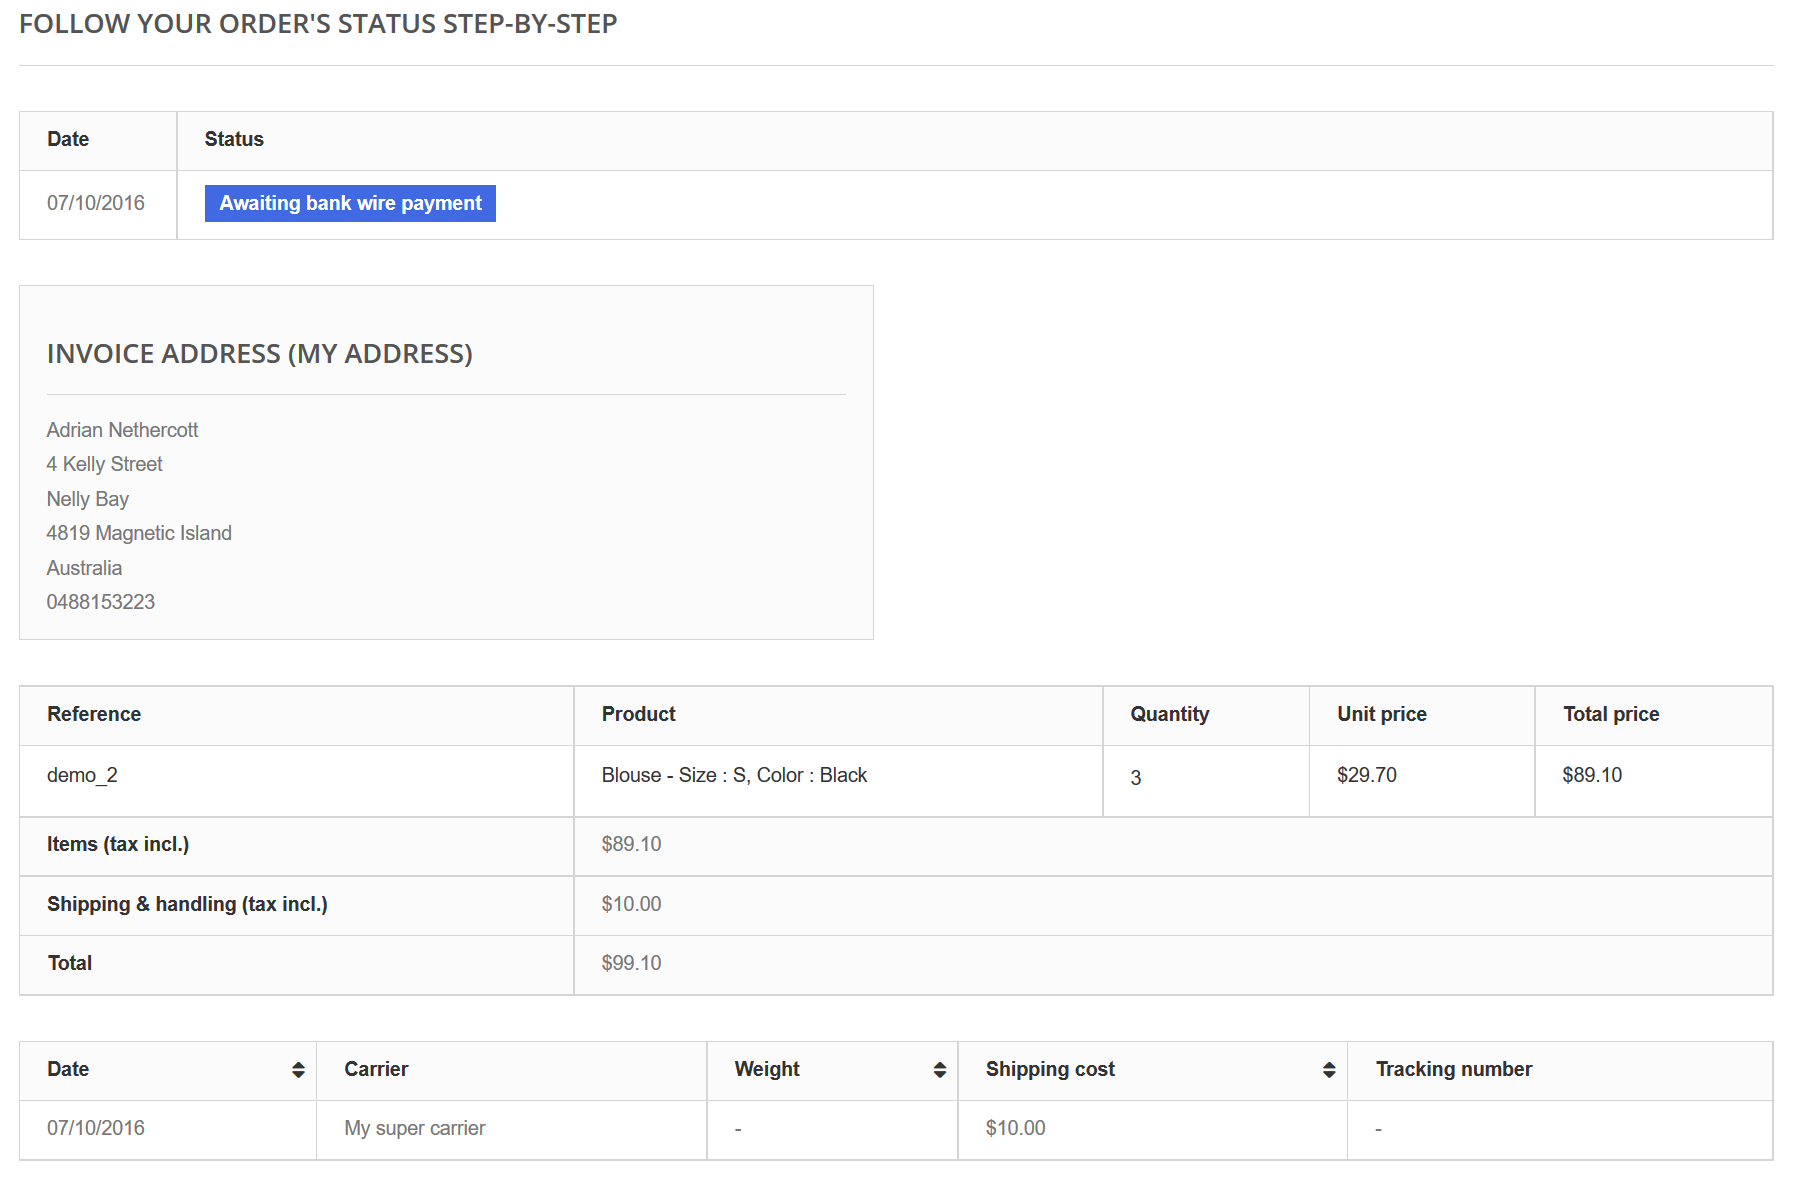The width and height of the screenshot is (1794, 1204).
Task: Click the order total $99.10
Action: pyautogui.click(x=631, y=963)
